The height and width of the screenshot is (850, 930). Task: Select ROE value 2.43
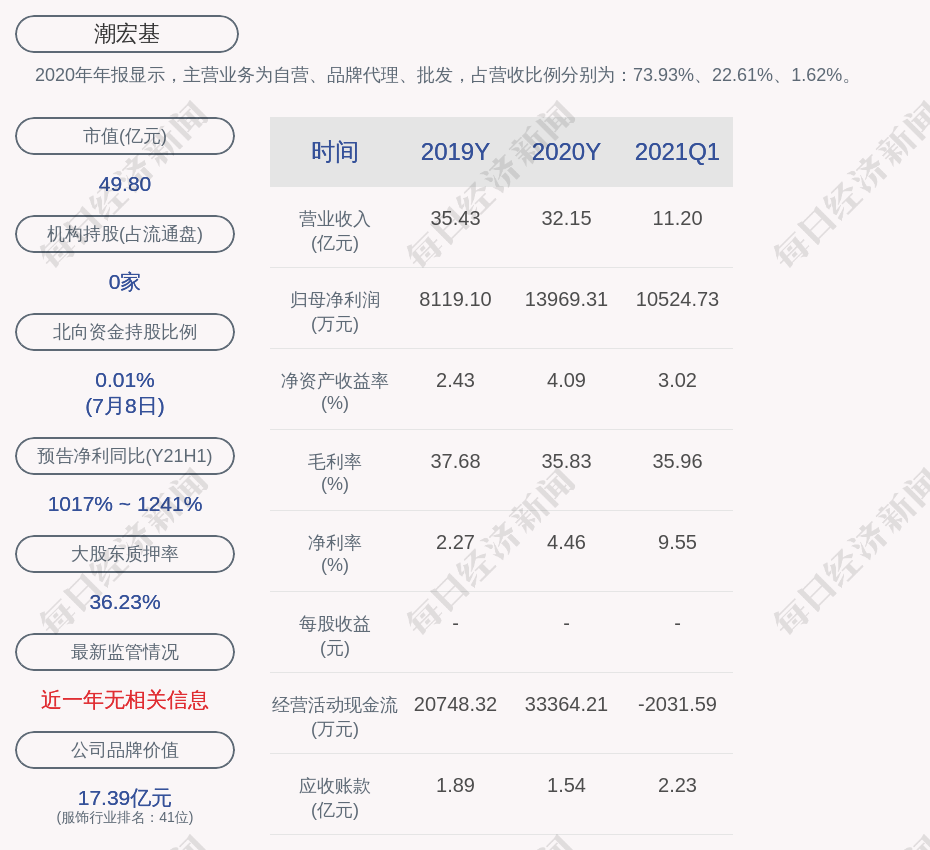[x=455, y=380]
